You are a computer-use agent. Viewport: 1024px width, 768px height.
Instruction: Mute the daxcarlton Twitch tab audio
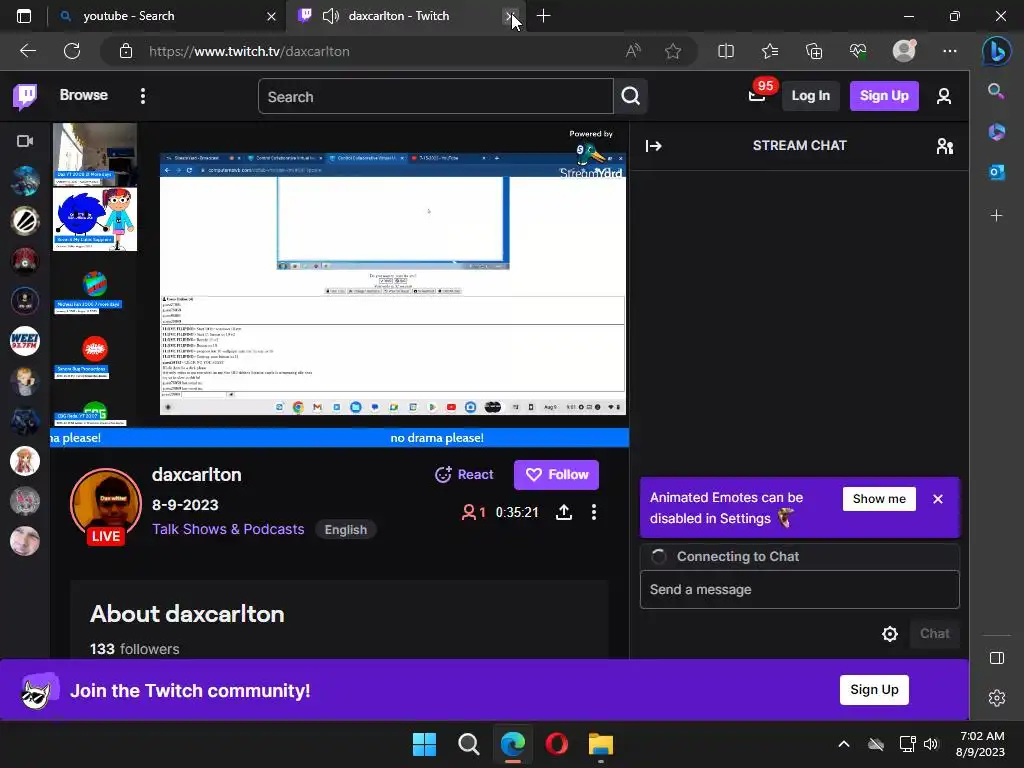point(331,16)
